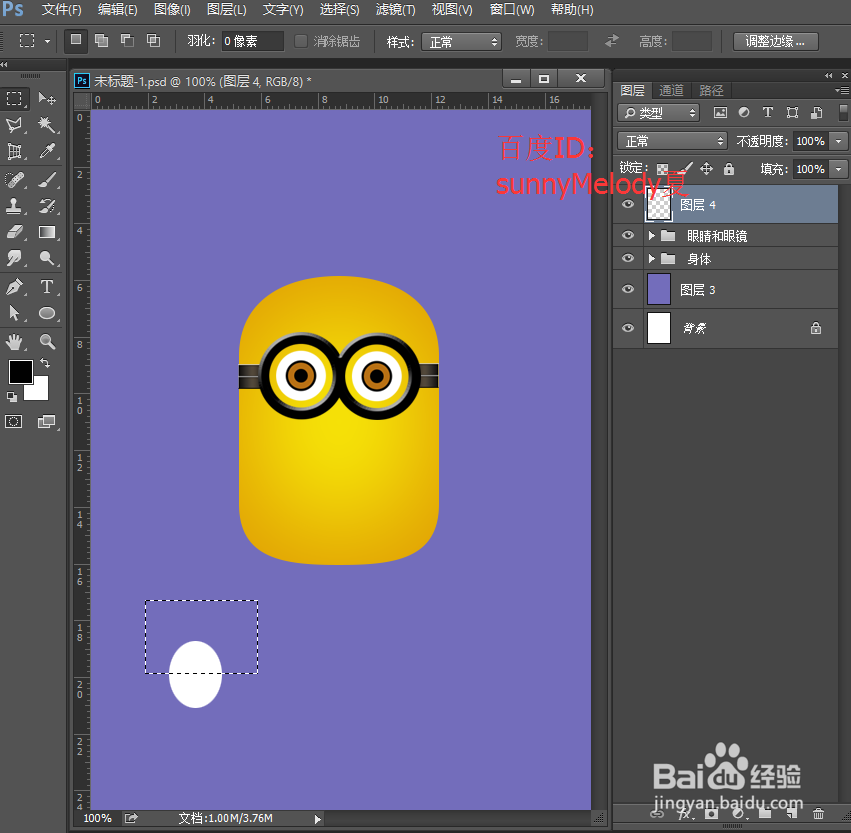Select the Zoom tool
Image resolution: width=851 pixels, height=833 pixels.
coord(47,341)
